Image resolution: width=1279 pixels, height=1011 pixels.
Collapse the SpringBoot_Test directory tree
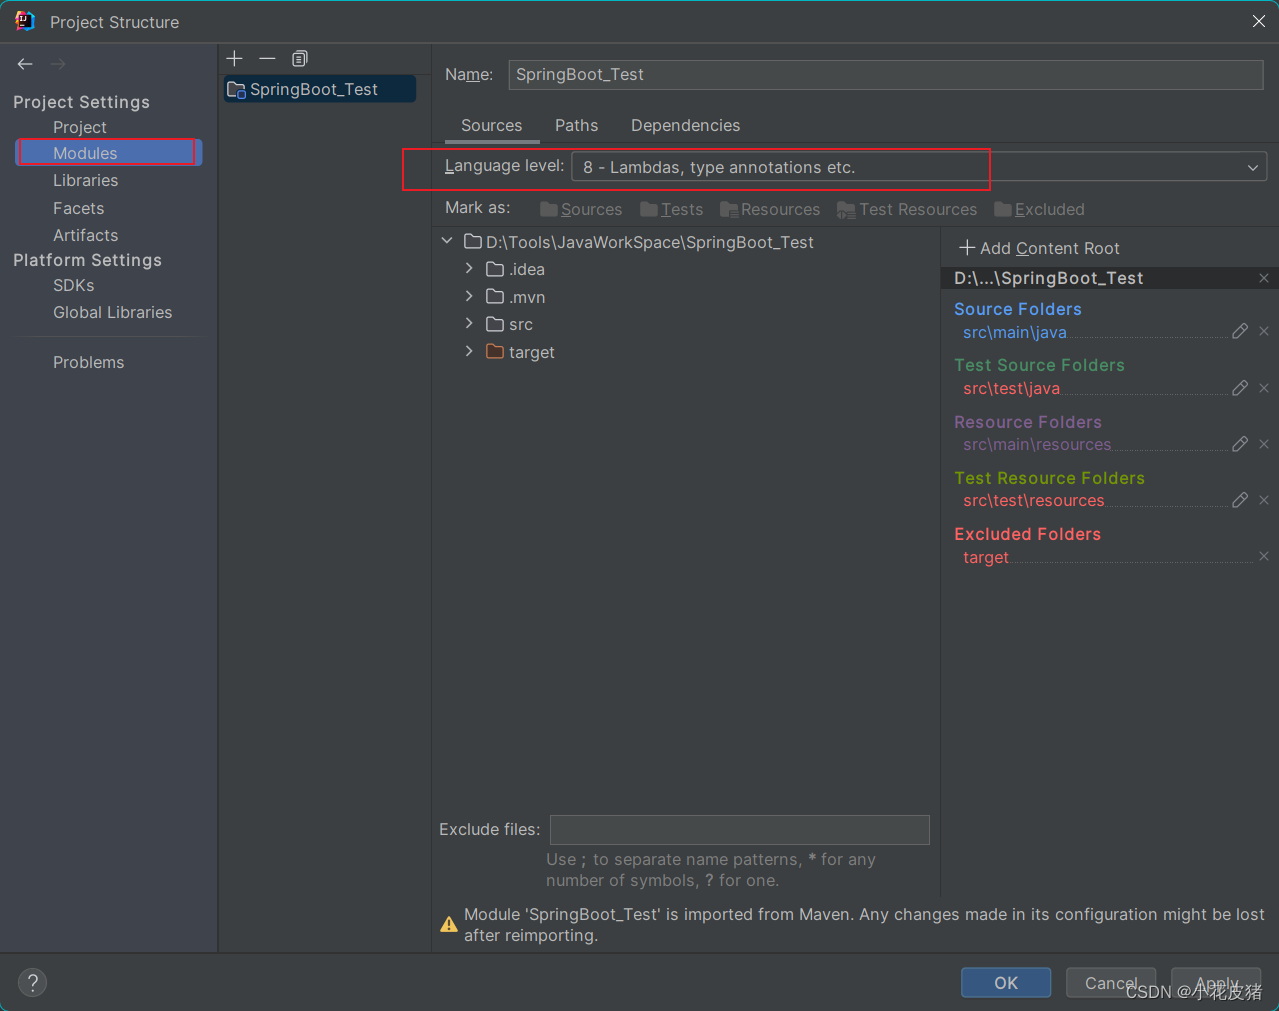(x=447, y=241)
